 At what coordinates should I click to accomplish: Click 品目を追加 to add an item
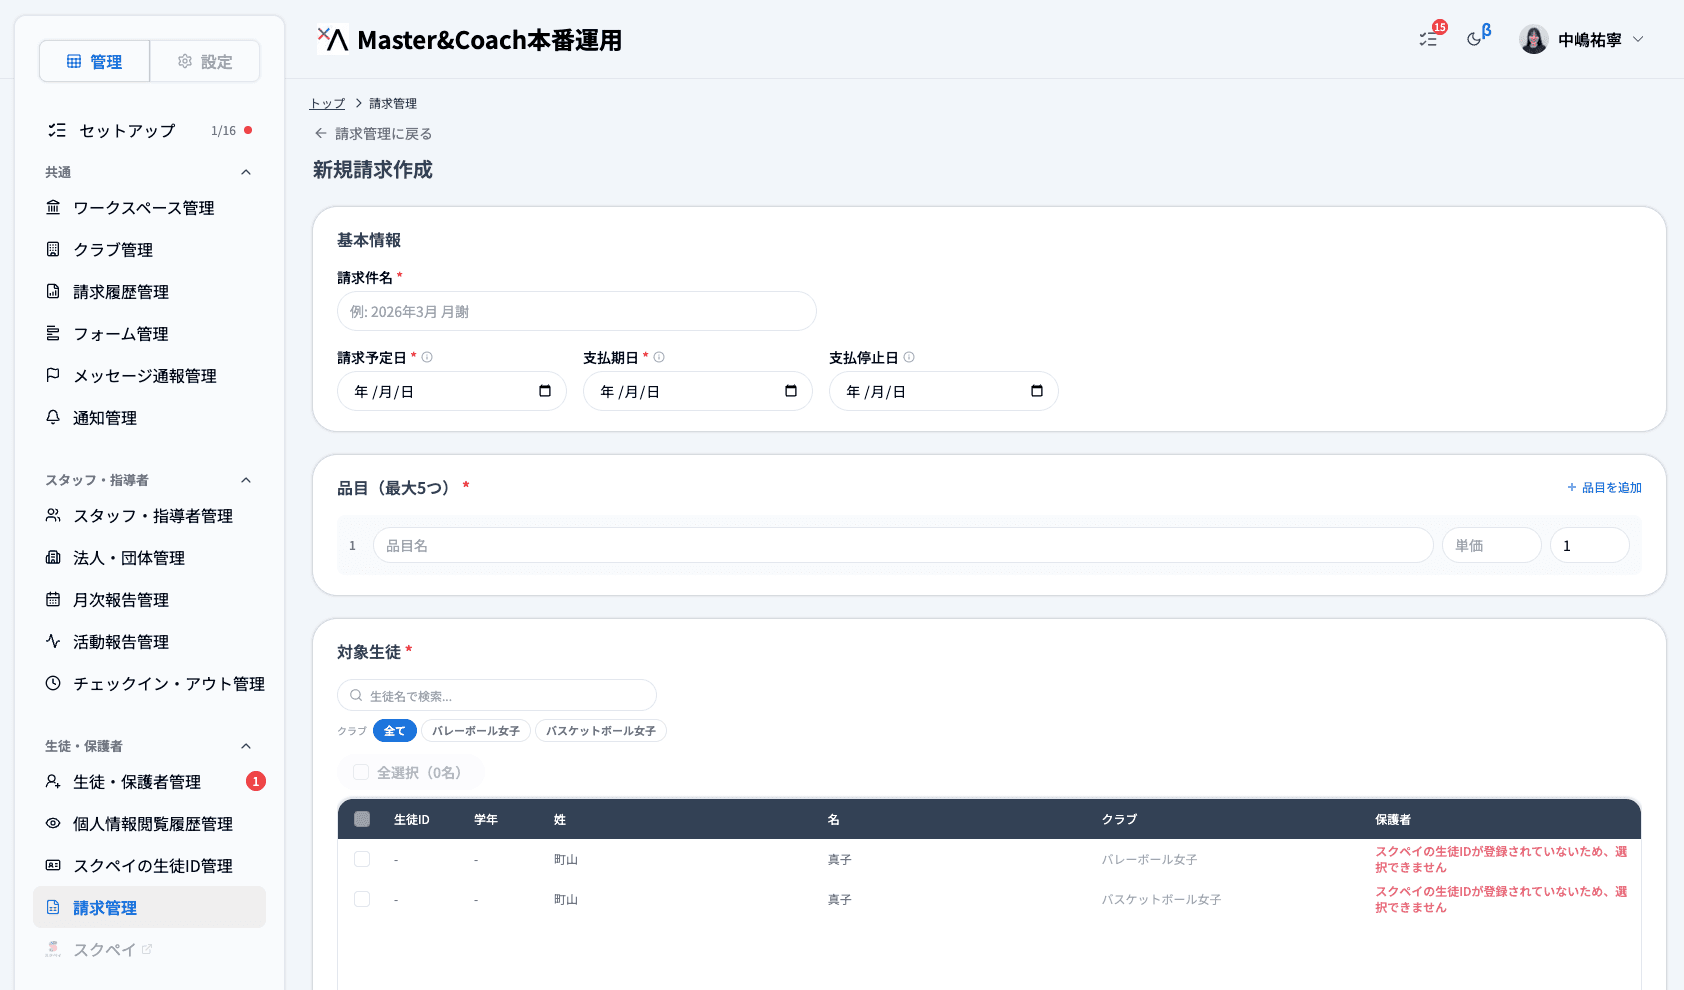pos(1604,487)
